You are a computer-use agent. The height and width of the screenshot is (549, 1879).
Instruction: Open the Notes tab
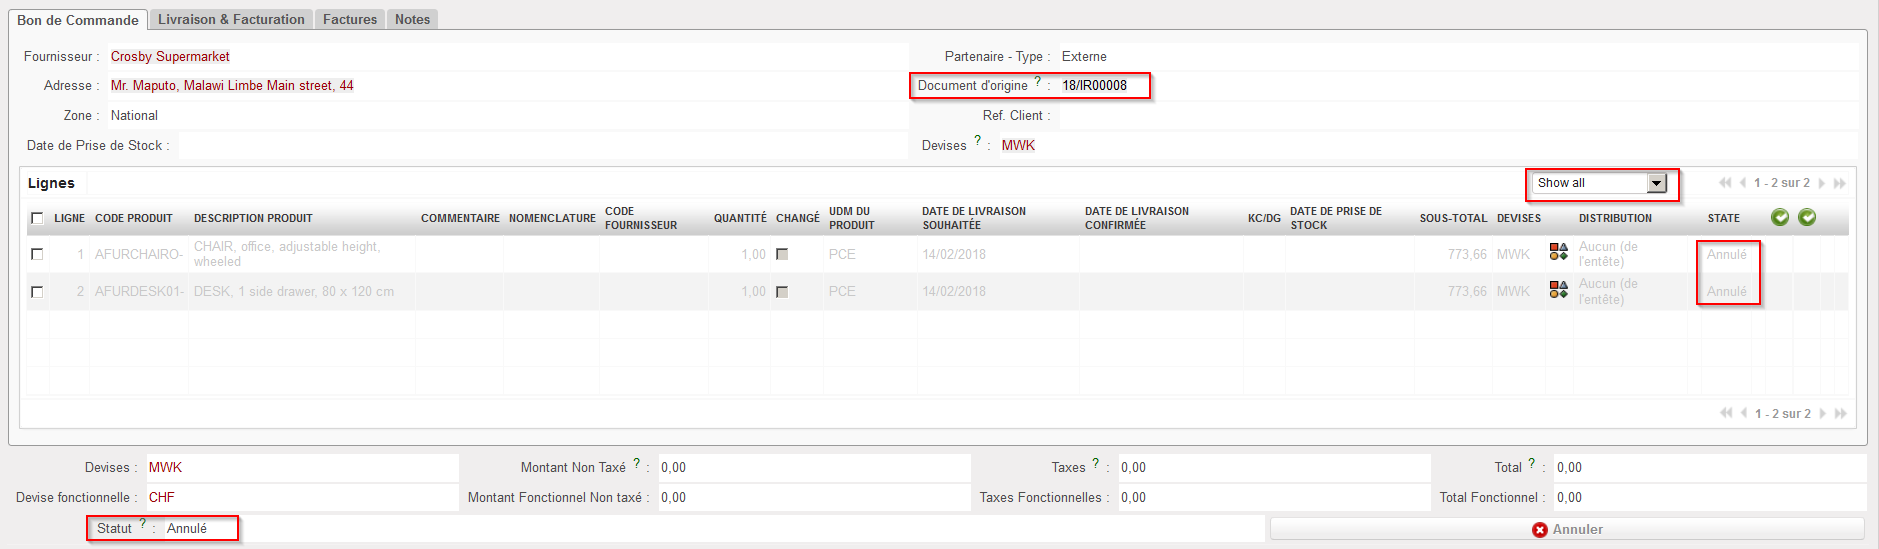412,19
